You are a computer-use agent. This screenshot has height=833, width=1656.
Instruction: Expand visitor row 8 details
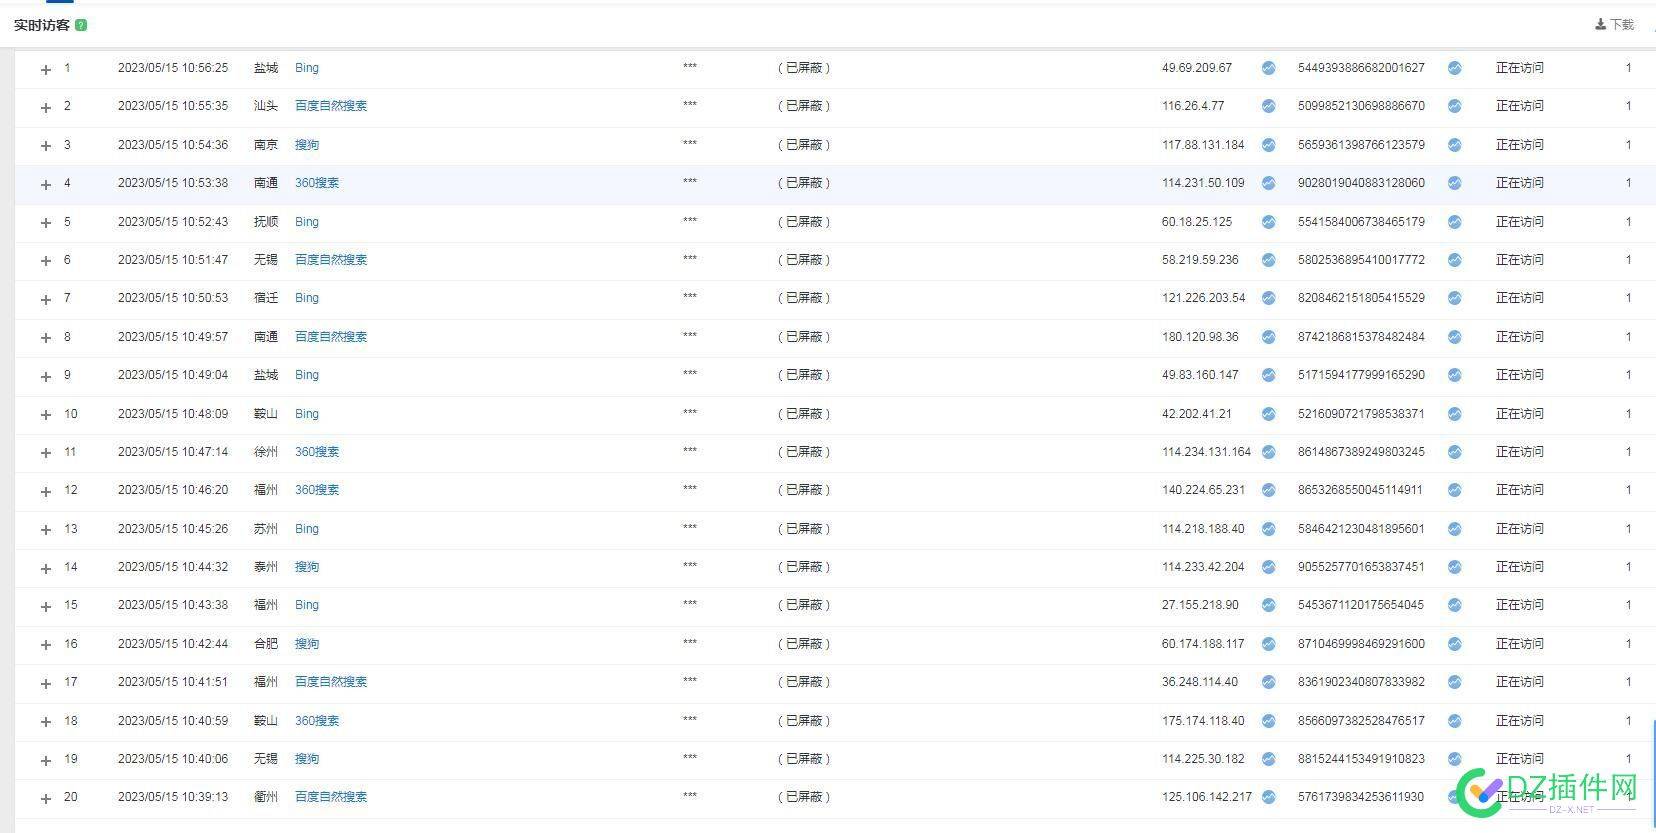click(x=45, y=338)
